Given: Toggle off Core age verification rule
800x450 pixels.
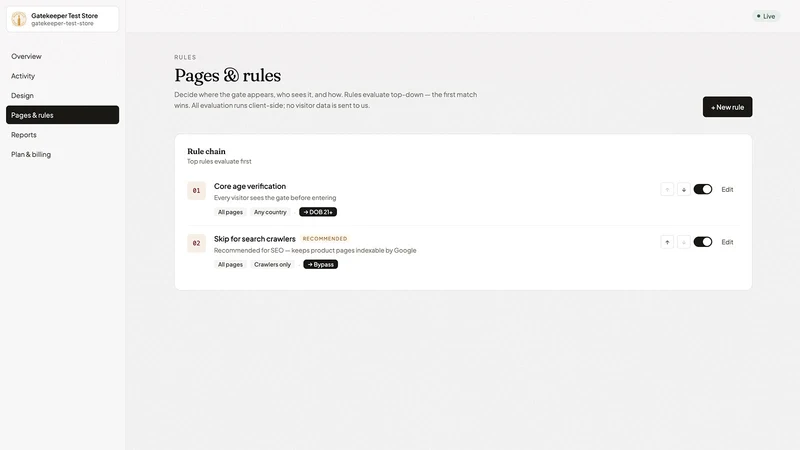Looking at the screenshot, I should (x=703, y=189).
